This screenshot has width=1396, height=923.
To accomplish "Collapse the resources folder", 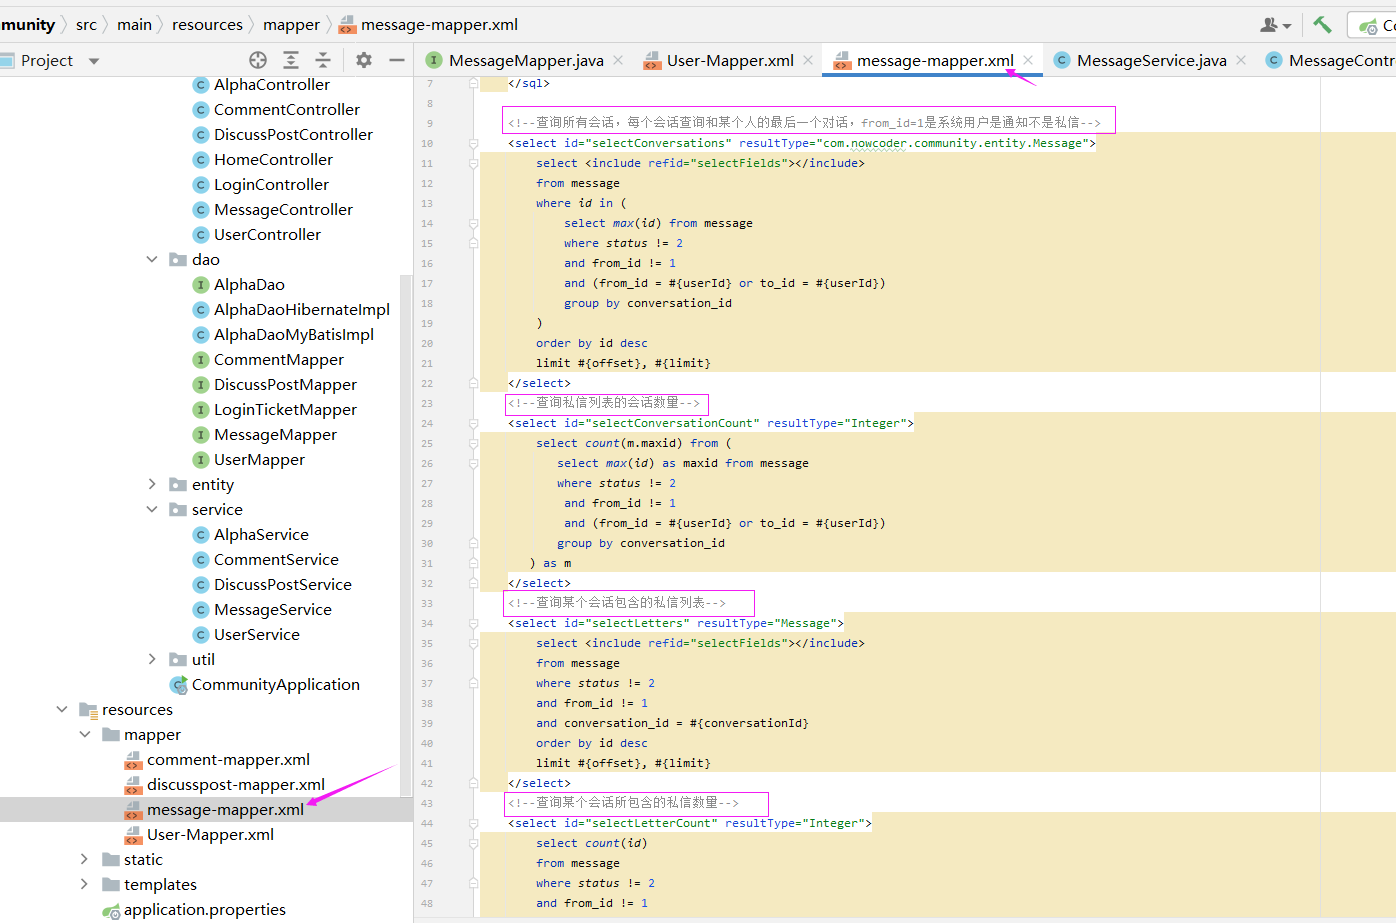I will [62, 709].
